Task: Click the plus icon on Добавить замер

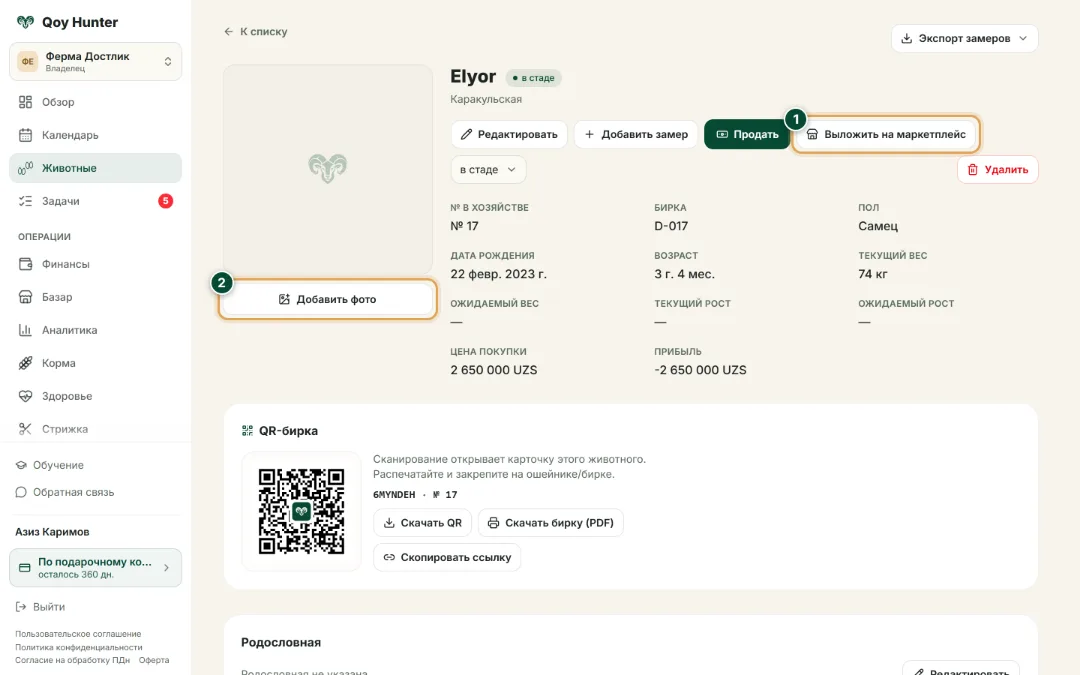Action: click(x=590, y=134)
